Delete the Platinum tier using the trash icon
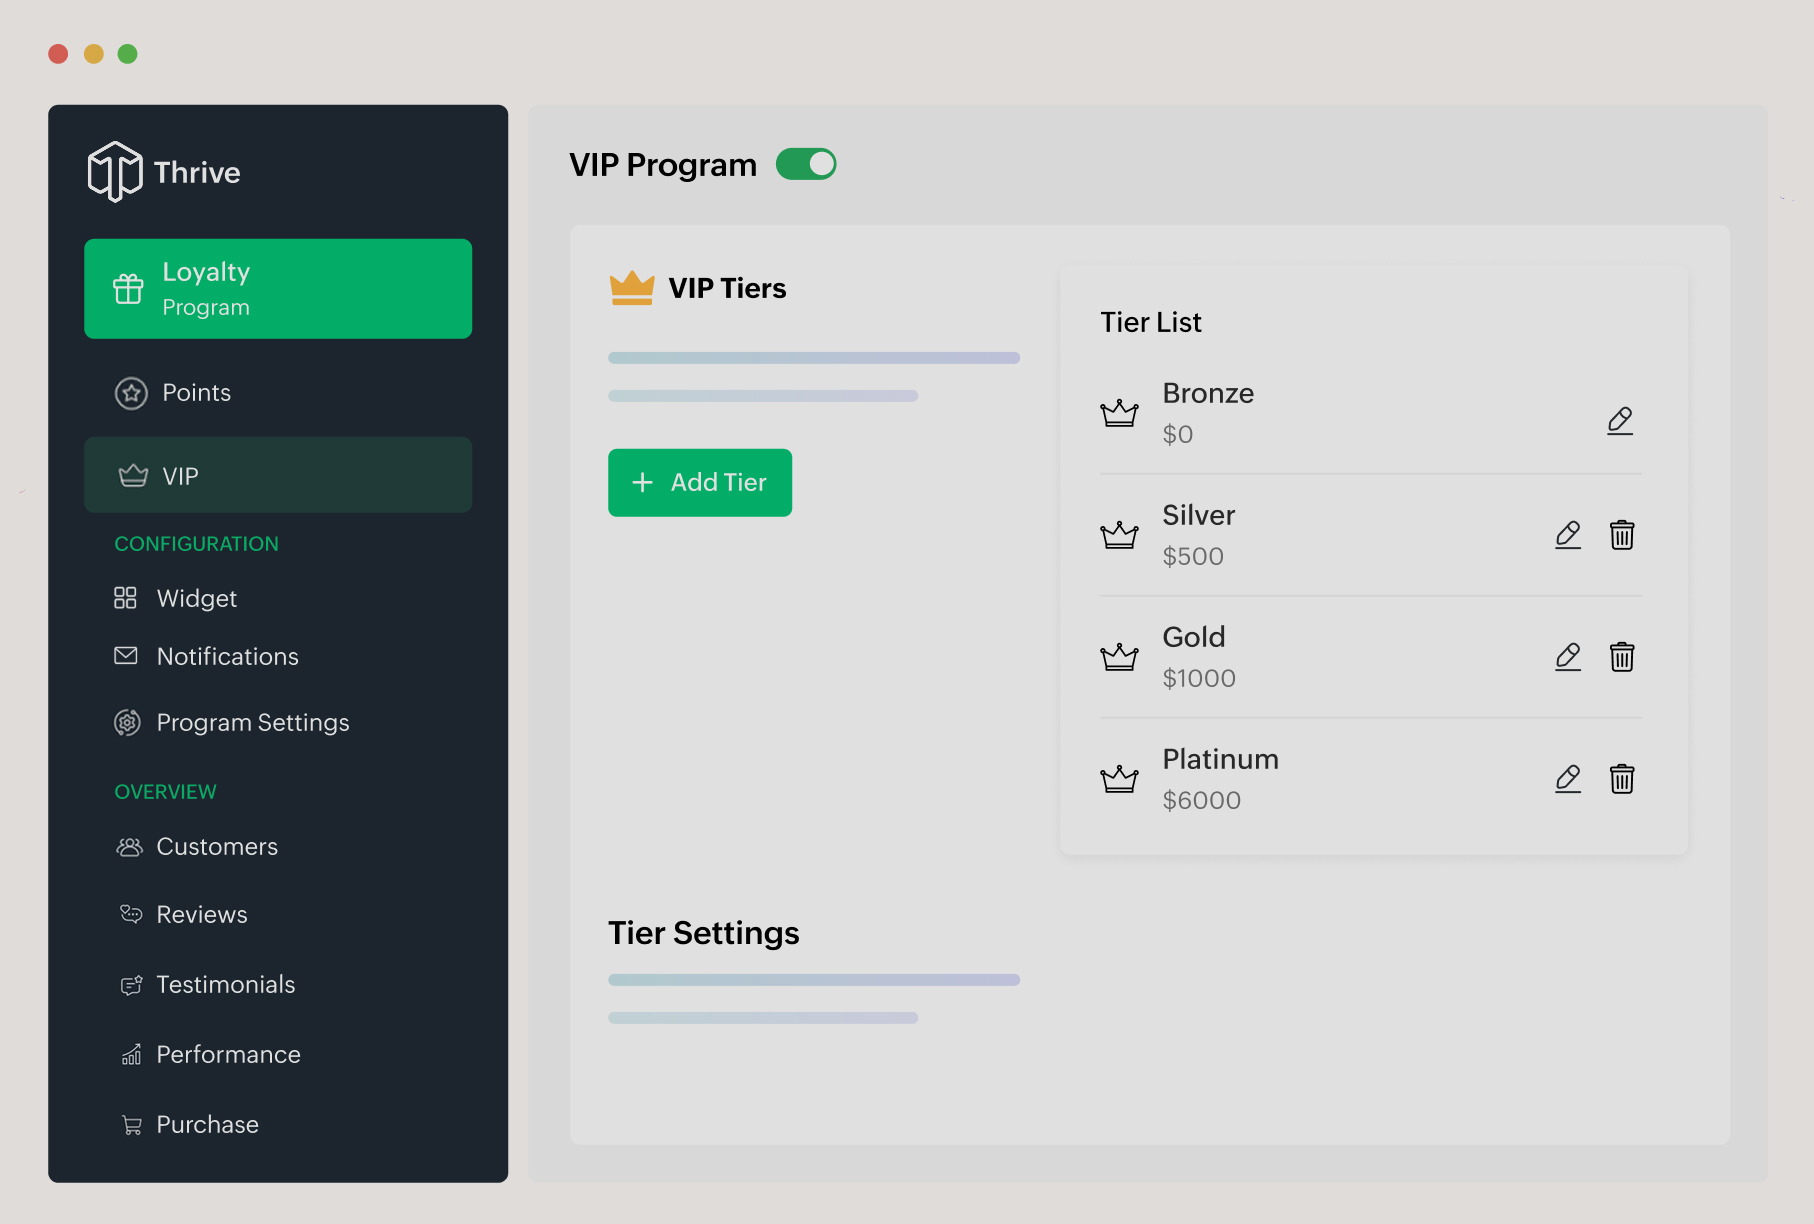This screenshot has width=1814, height=1224. pyautogui.click(x=1622, y=778)
